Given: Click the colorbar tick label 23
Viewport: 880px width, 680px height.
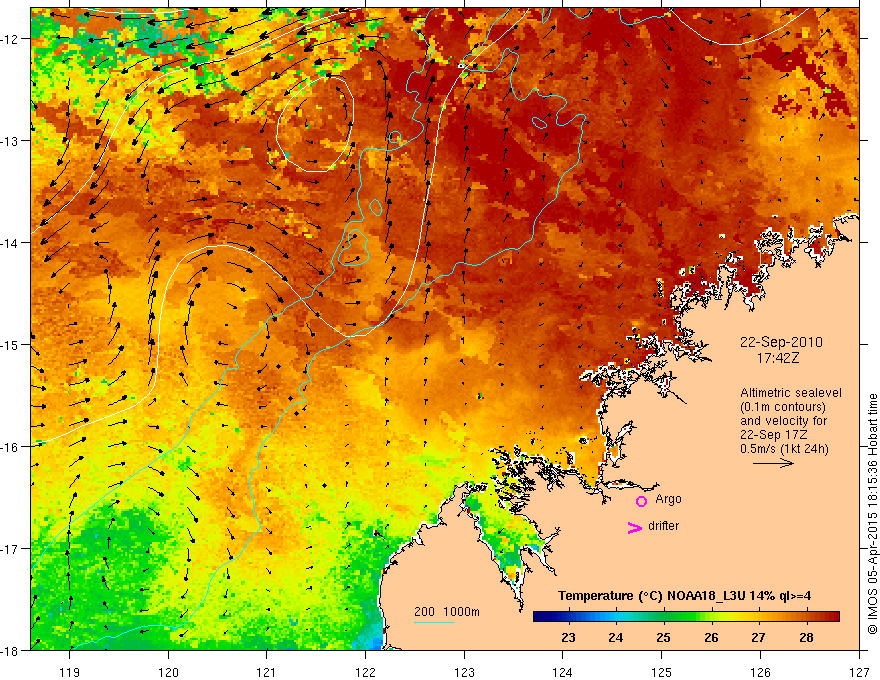Looking at the screenshot, I should point(568,637).
